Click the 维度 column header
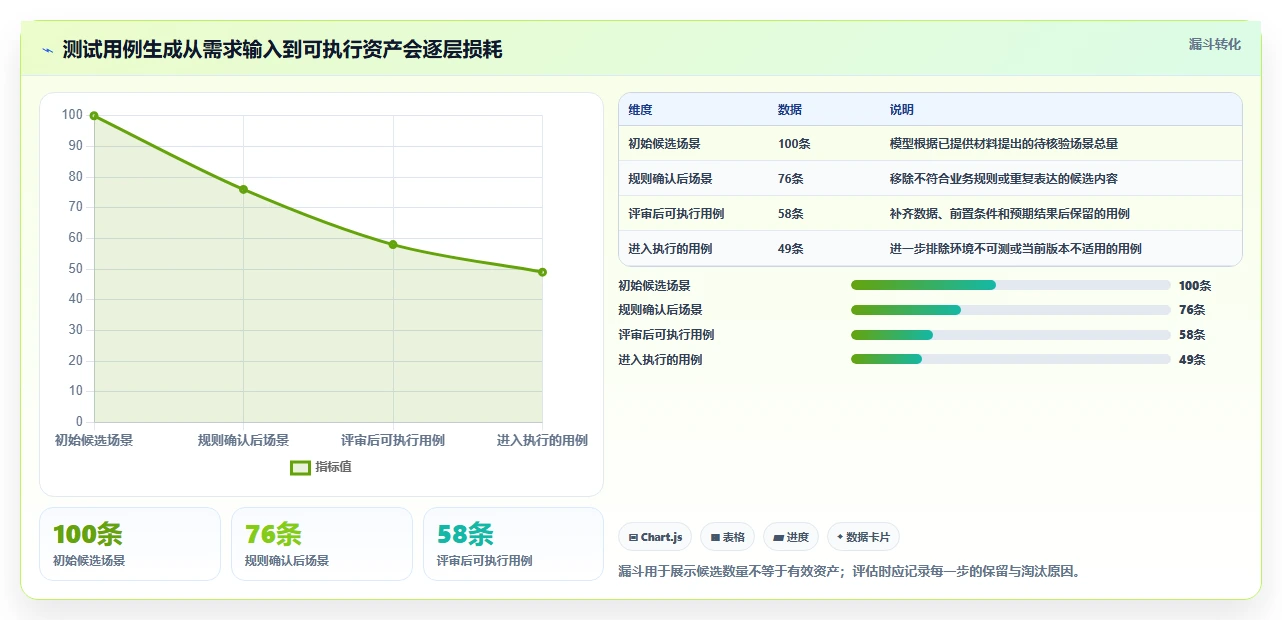Viewport: 1282px width, 620px height. pyautogui.click(x=640, y=110)
